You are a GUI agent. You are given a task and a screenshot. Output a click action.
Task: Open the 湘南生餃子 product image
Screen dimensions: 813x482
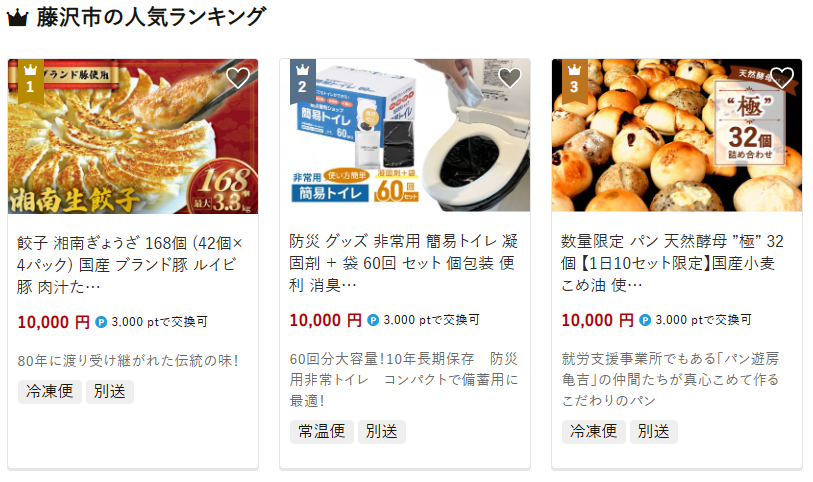coord(133,136)
